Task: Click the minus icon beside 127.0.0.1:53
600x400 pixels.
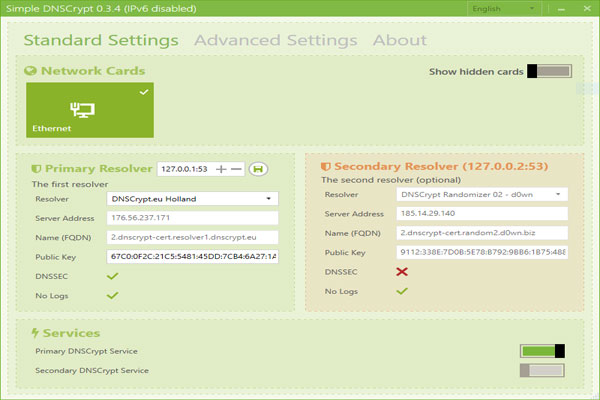Action: pos(237,169)
